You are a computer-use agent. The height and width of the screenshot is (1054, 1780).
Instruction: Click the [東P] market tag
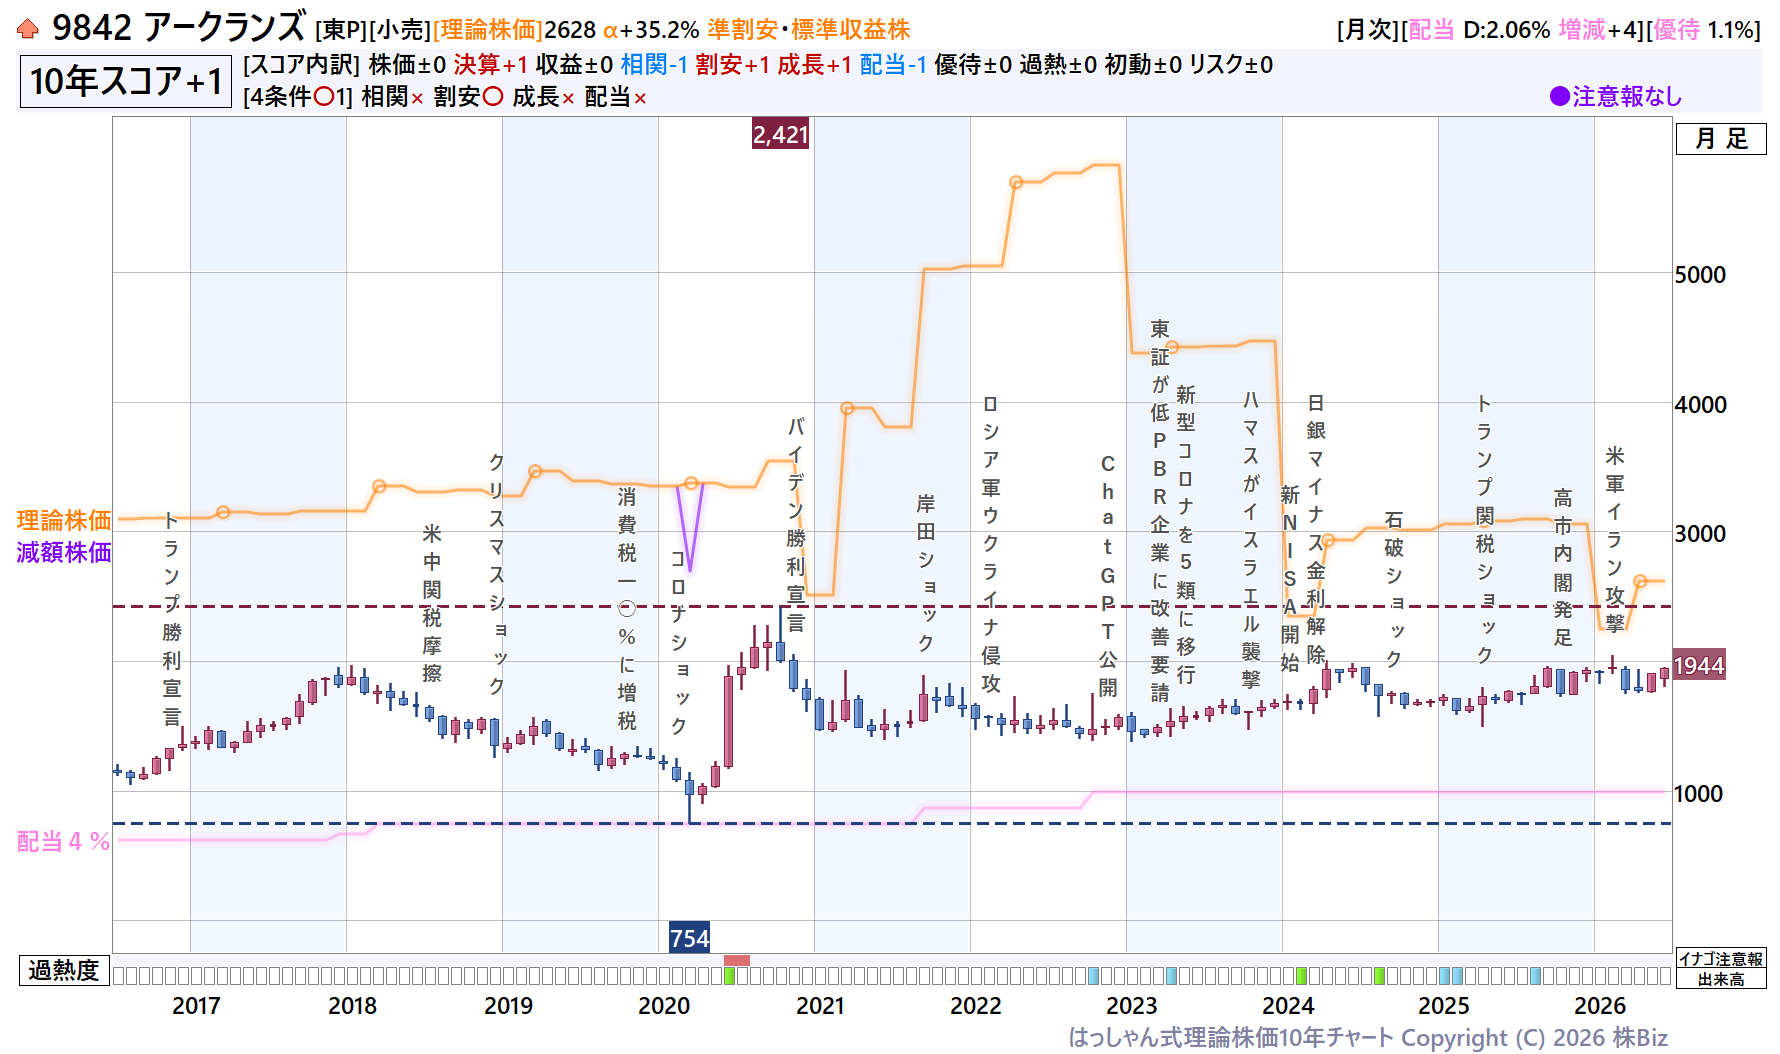tap(342, 30)
